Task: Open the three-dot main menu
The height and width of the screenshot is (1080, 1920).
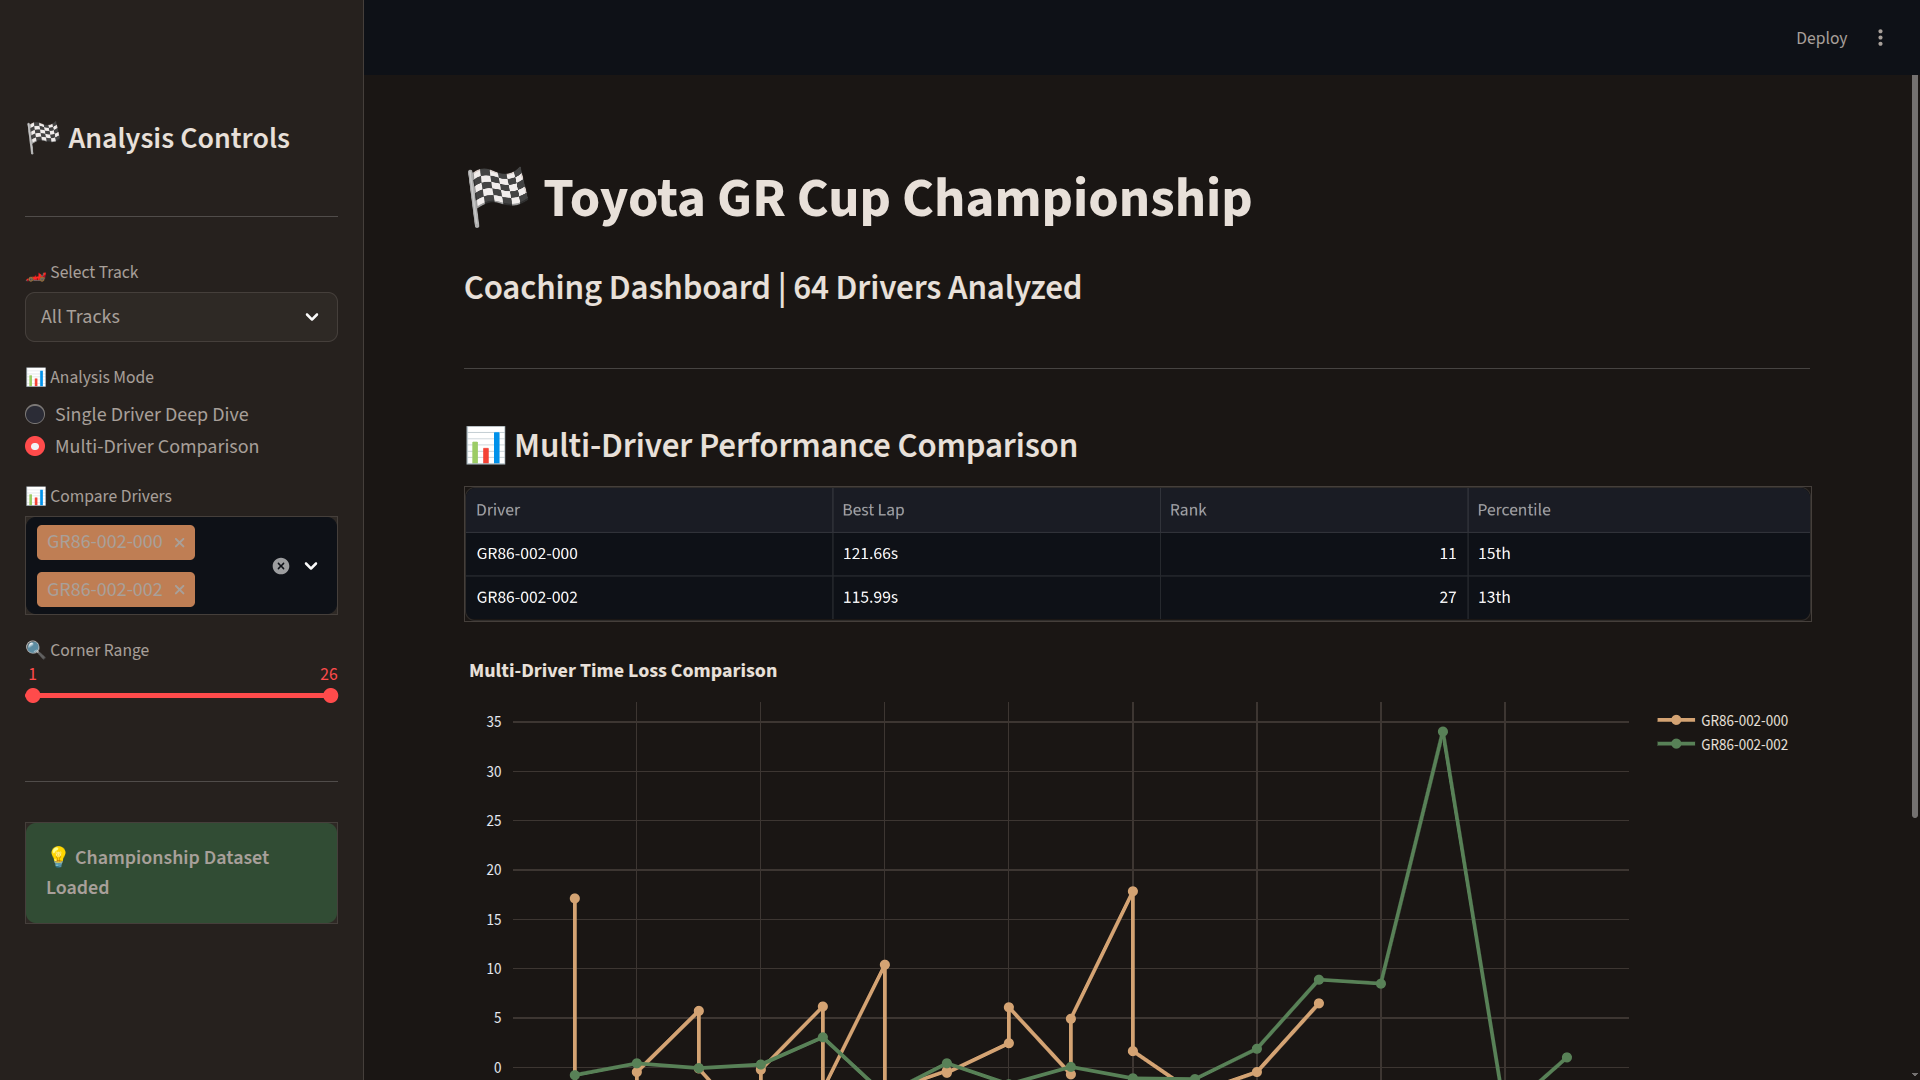Action: point(1880,38)
